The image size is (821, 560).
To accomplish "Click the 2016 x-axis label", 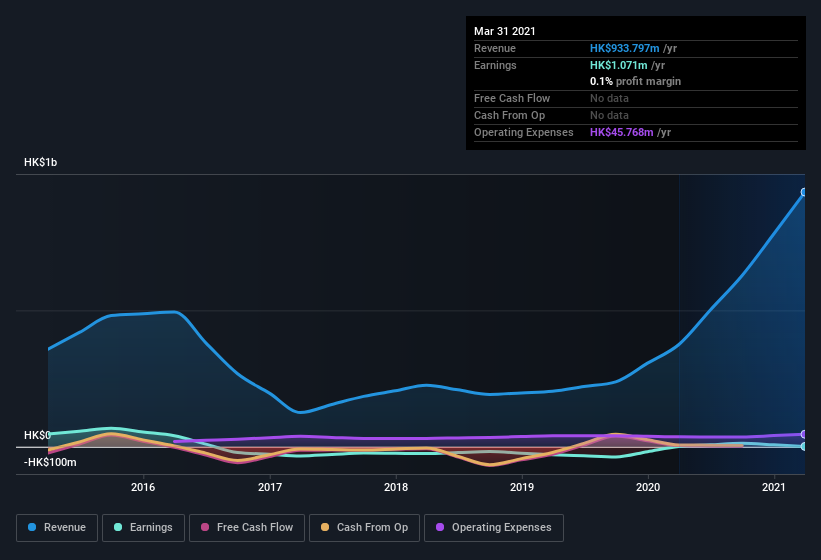I will (x=143, y=487).
